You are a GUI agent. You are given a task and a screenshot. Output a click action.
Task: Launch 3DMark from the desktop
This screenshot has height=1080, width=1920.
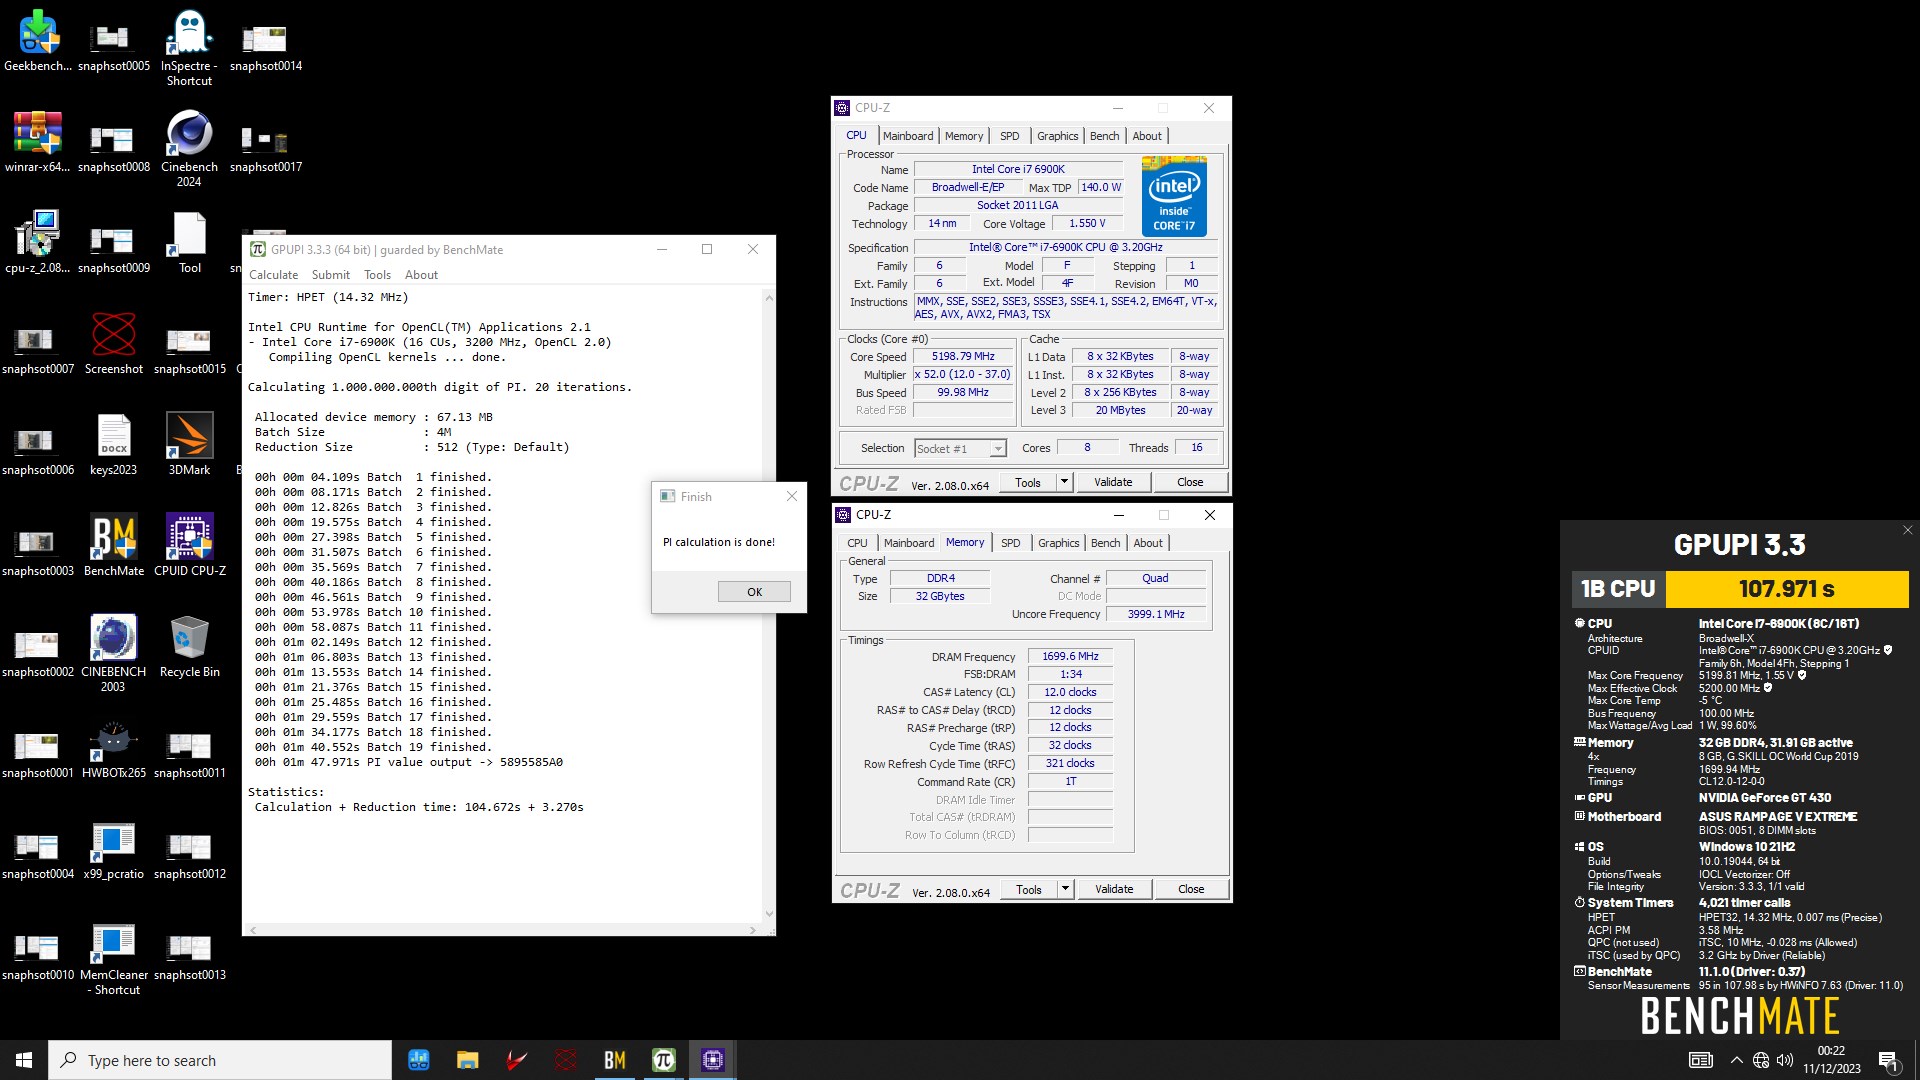(189, 444)
